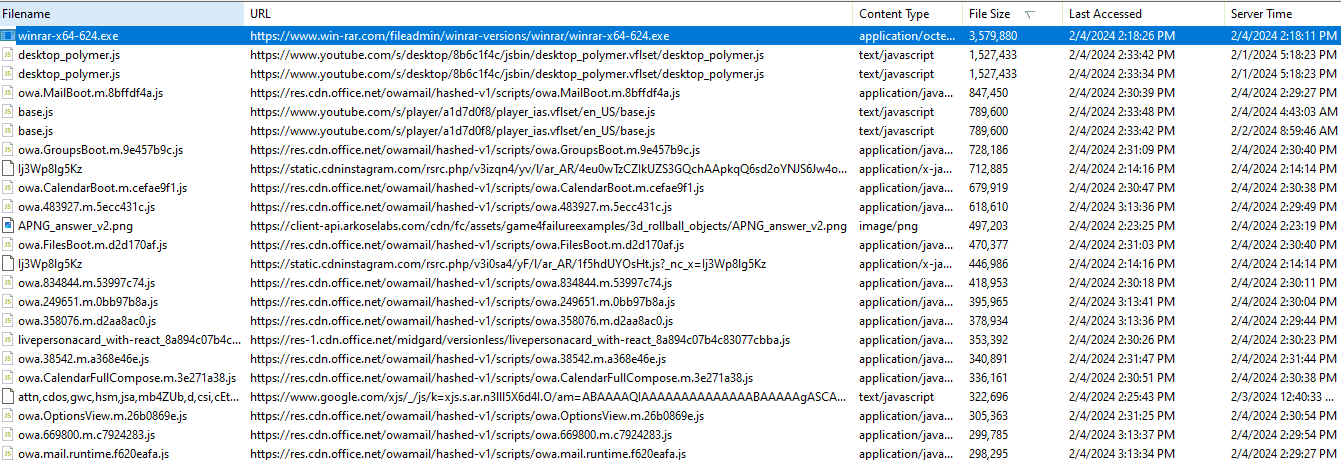Click the last accessed 2/4/2024 2:25:43 PM cell
1341x460 pixels.
(1122, 396)
